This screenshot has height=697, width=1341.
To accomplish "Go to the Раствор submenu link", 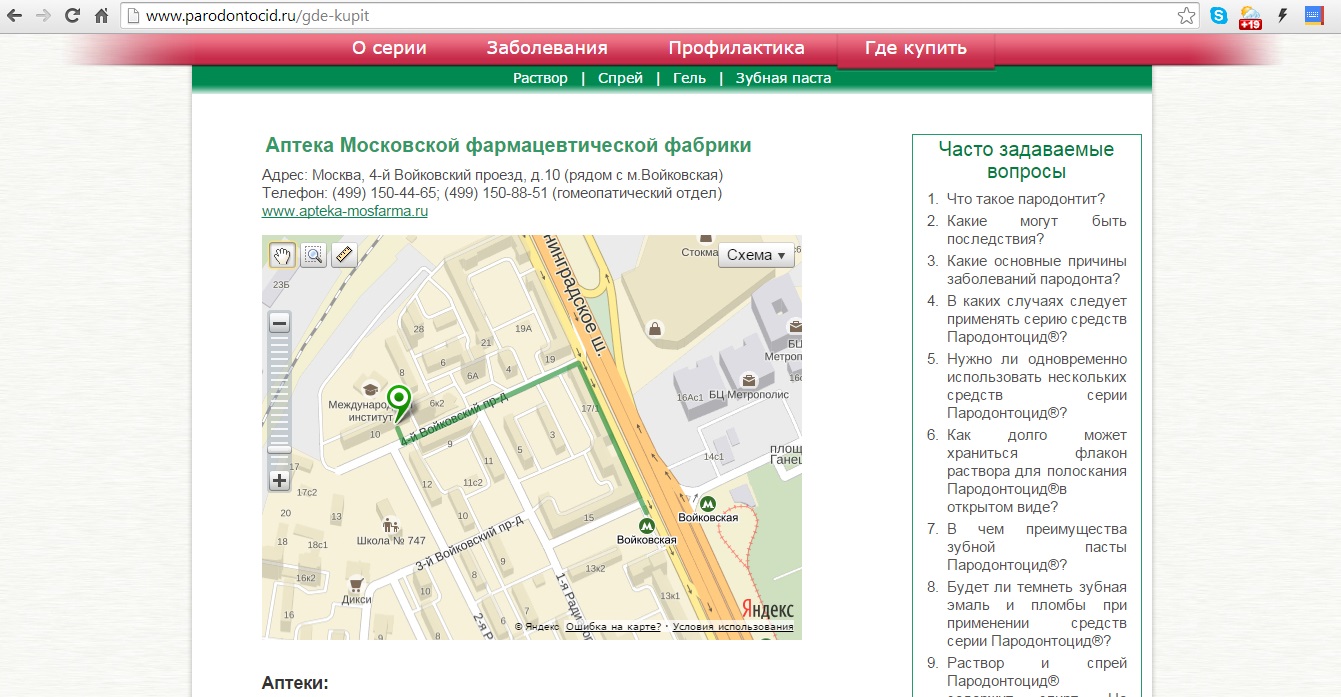I will click(540, 78).
